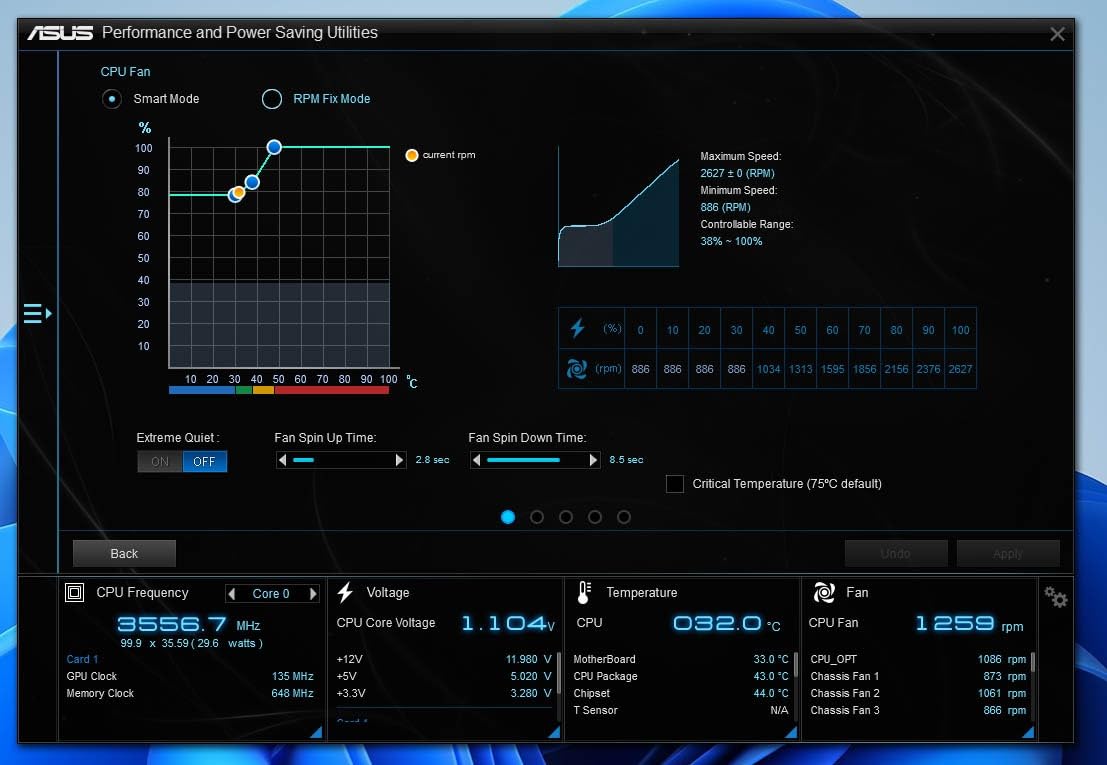Select Smart Mode radio button

click(x=112, y=99)
